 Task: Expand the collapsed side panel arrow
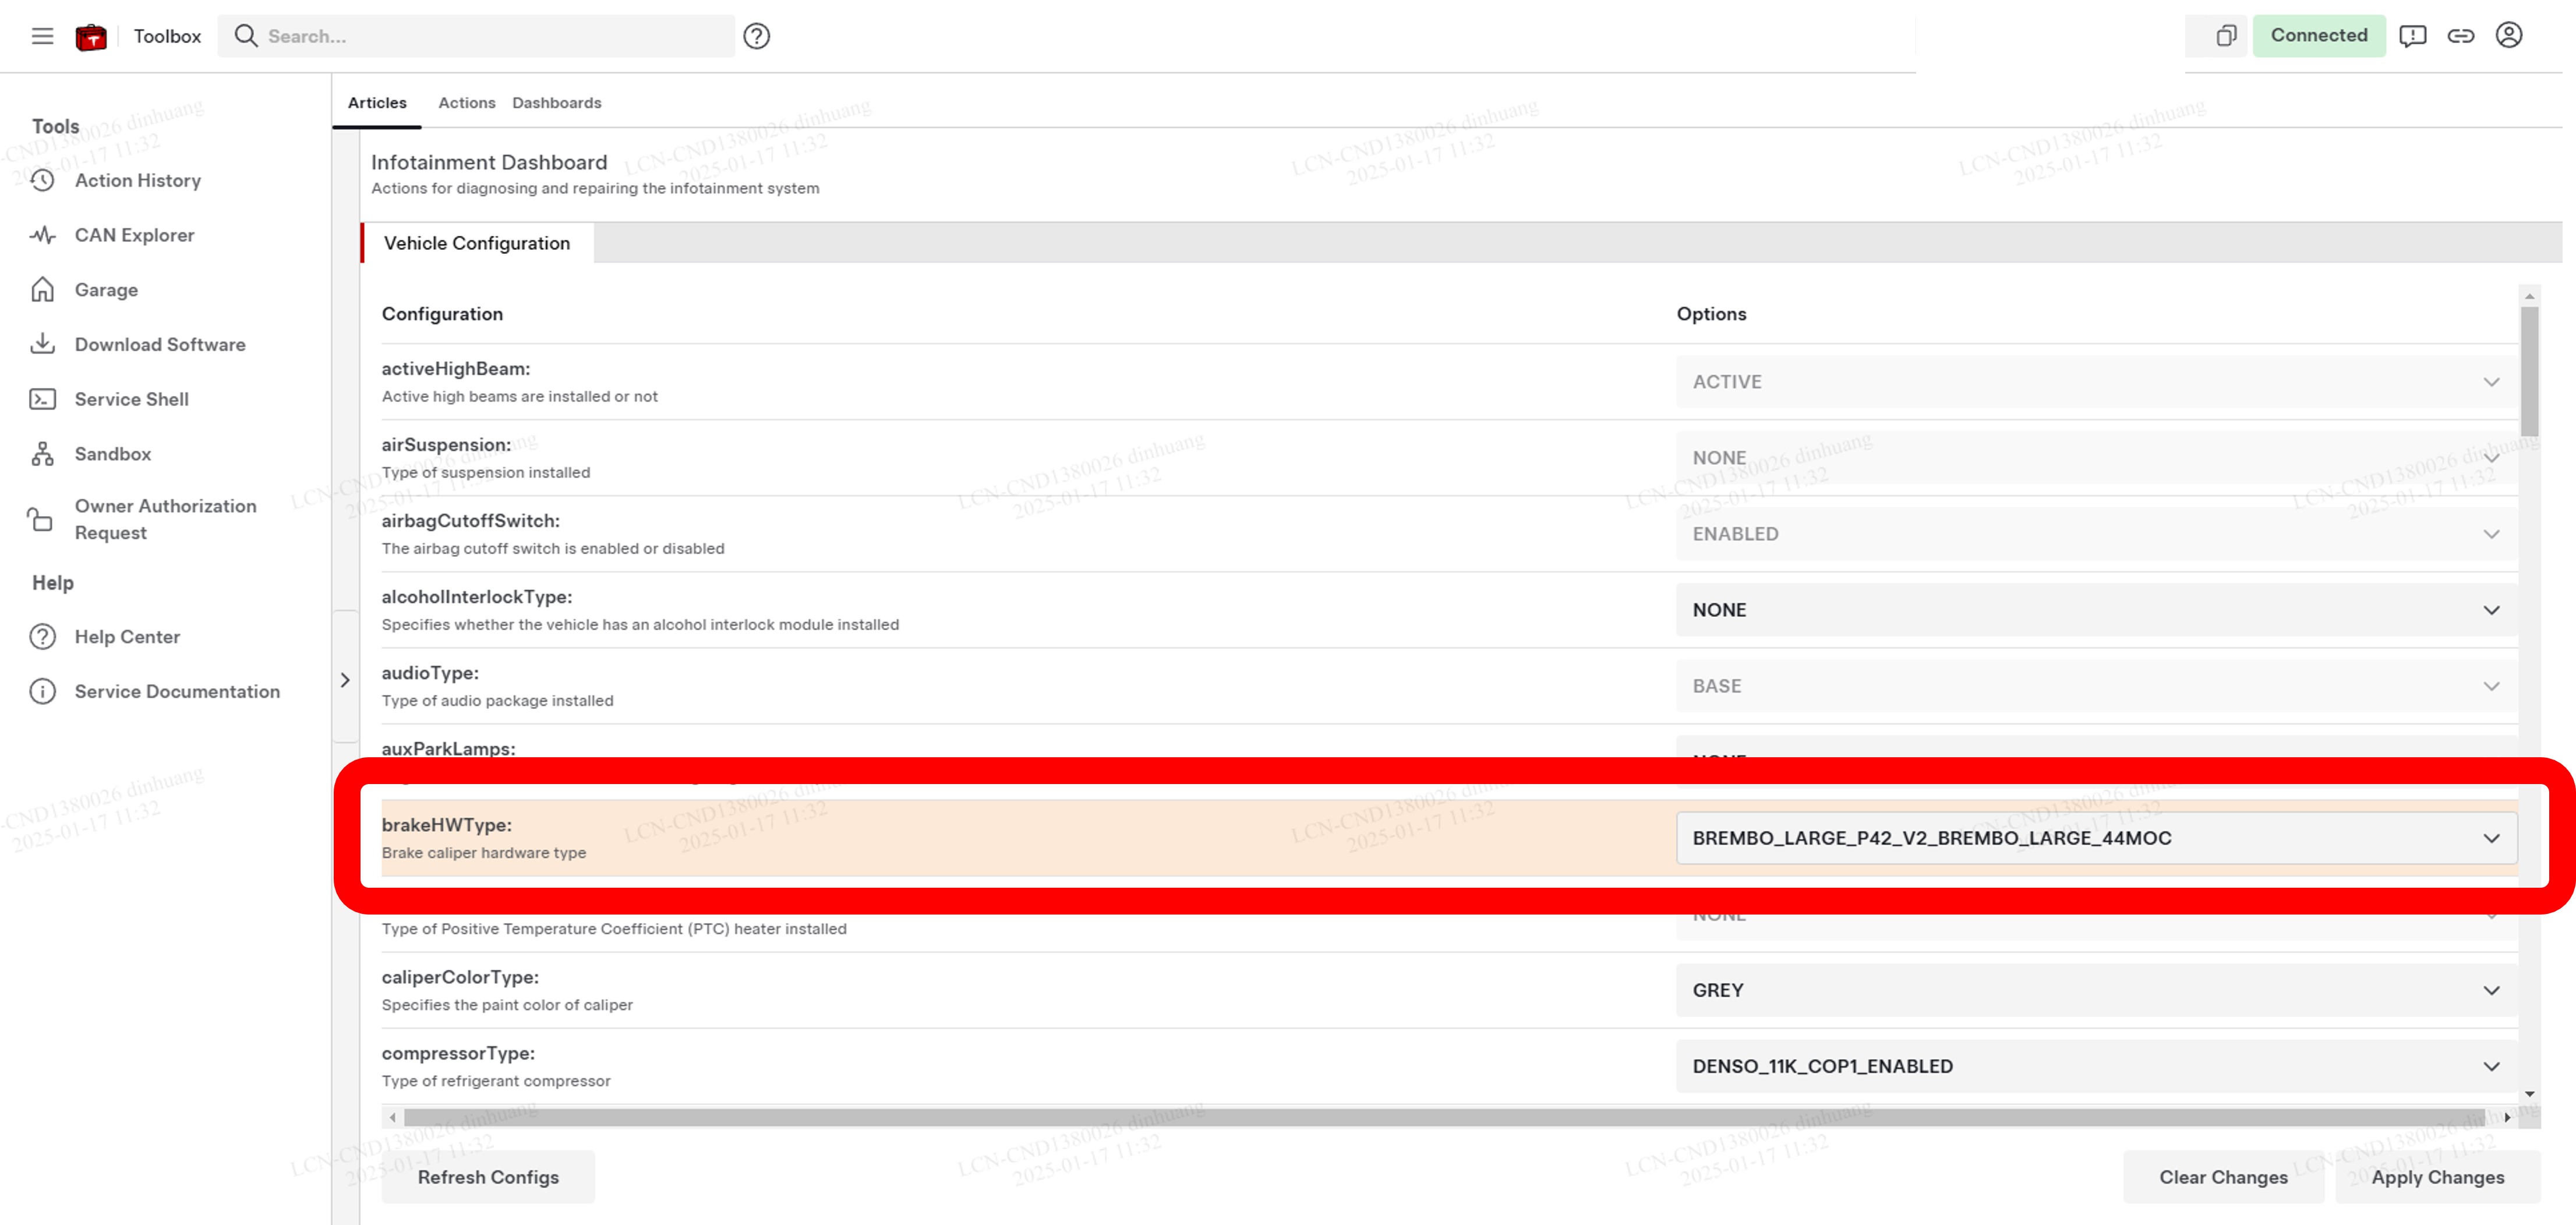click(345, 680)
